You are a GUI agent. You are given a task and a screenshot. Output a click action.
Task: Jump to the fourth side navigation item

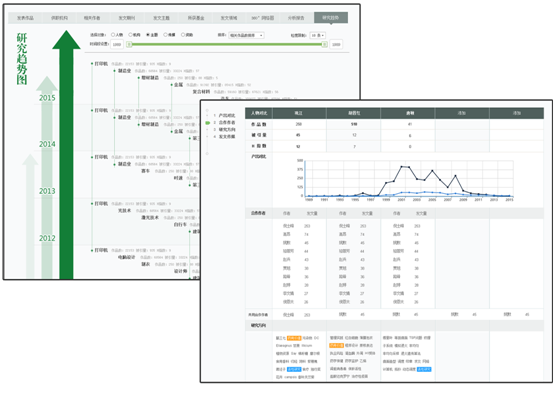coord(227,137)
